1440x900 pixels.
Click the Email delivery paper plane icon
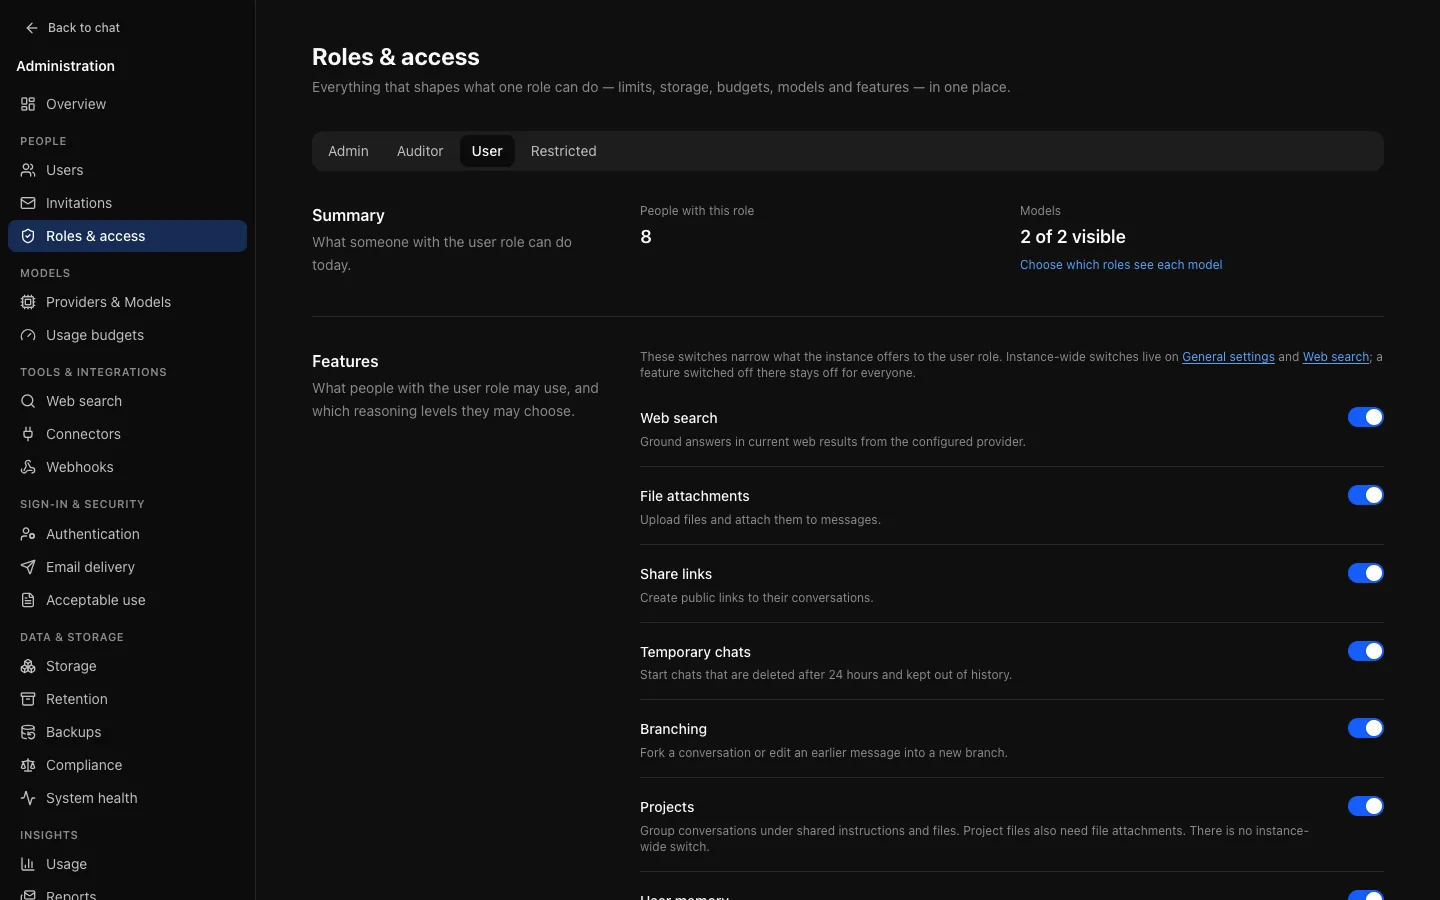coord(28,567)
